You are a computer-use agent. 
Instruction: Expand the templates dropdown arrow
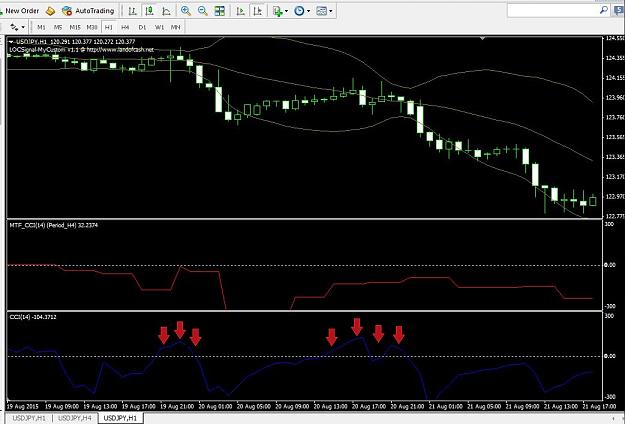[x=331, y=11]
